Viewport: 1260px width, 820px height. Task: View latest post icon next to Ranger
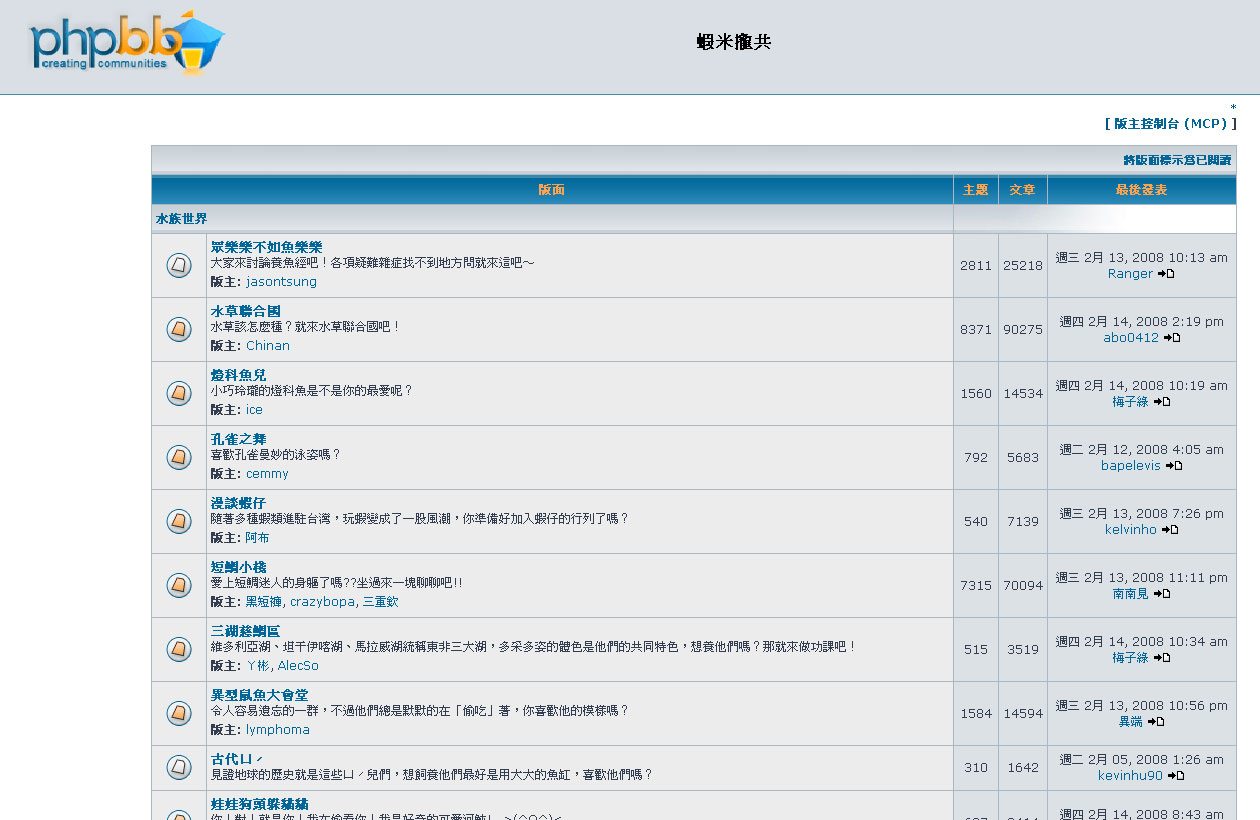click(x=1166, y=274)
